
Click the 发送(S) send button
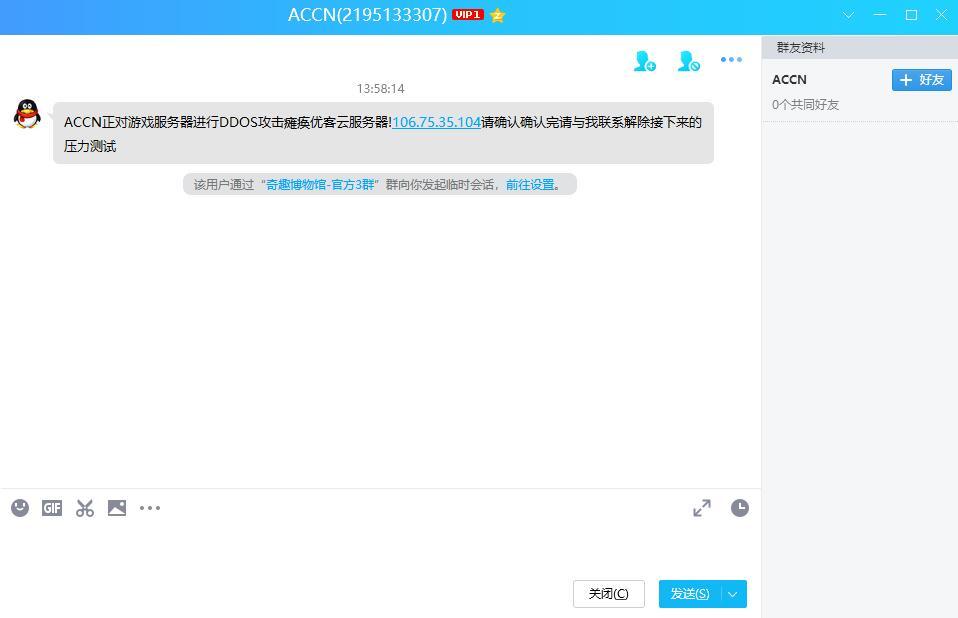690,594
